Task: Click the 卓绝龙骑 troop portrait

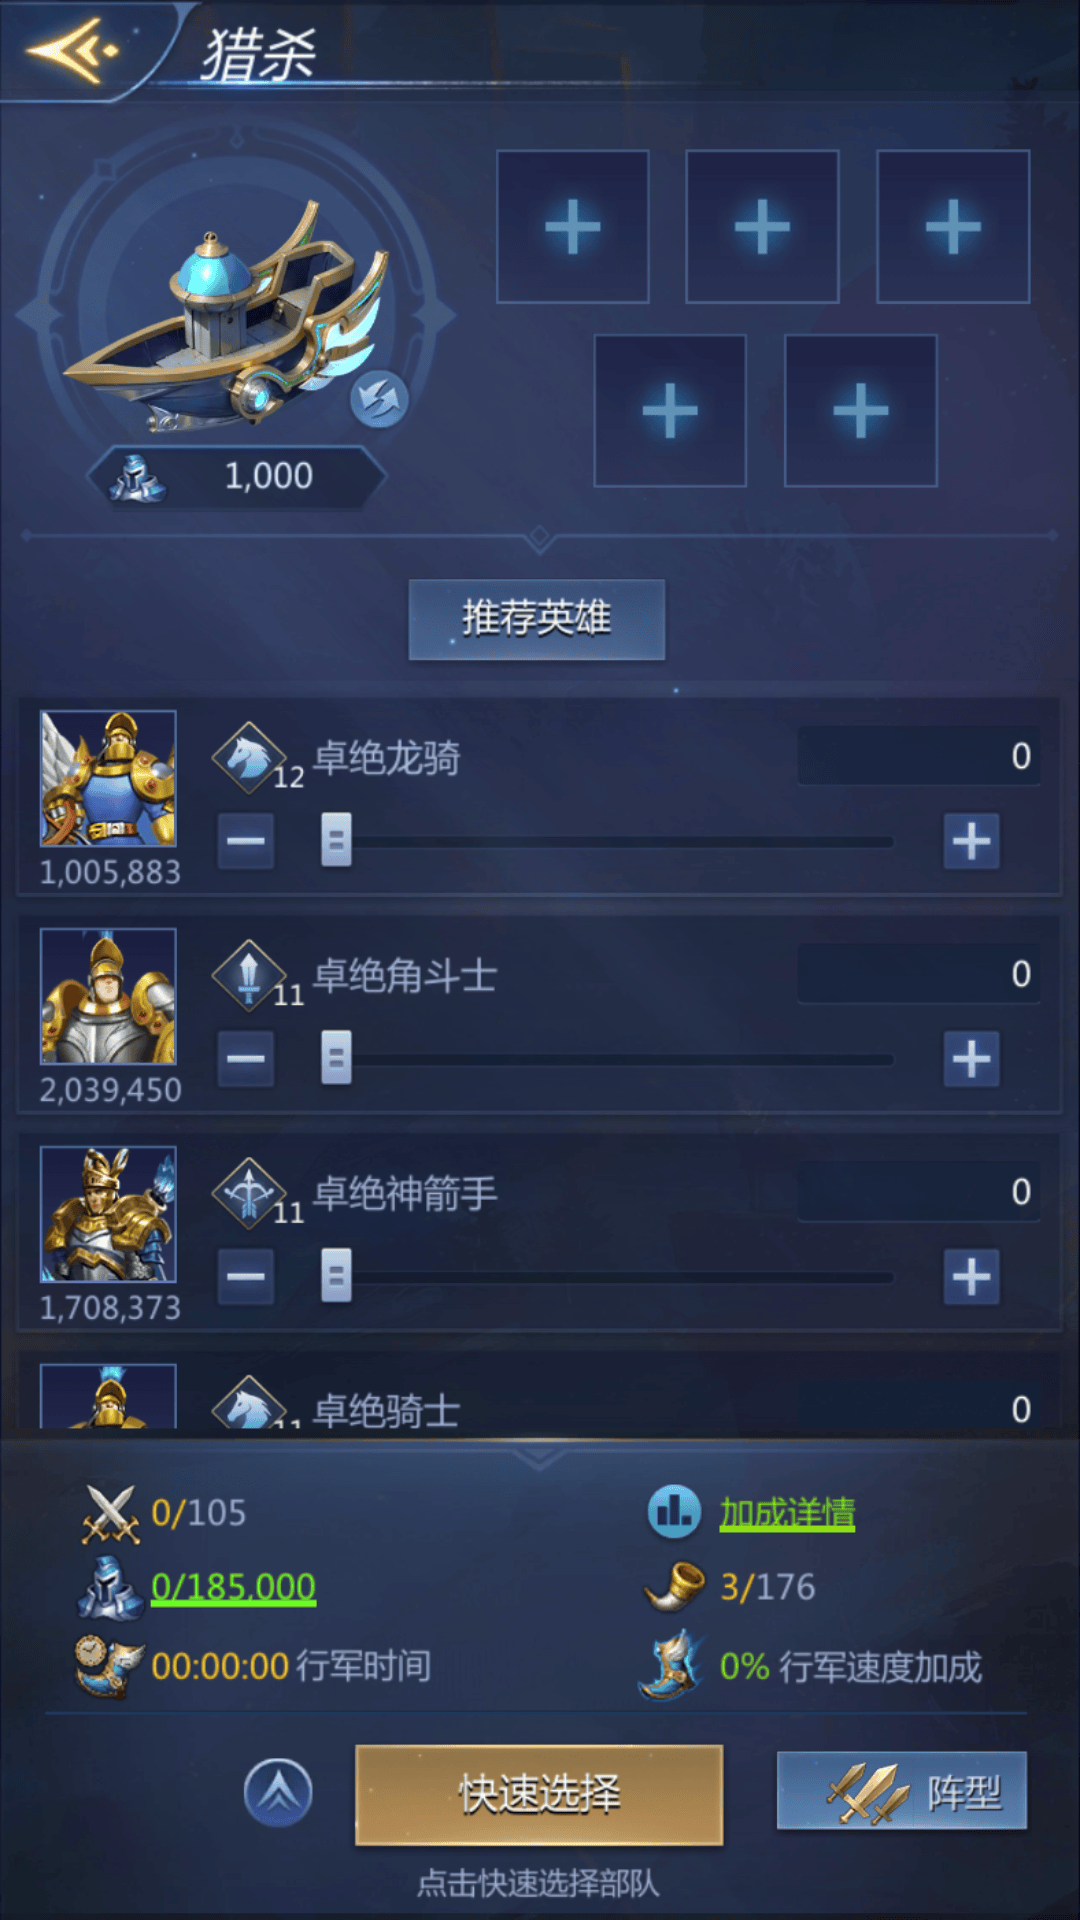Action: click(x=108, y=778)
